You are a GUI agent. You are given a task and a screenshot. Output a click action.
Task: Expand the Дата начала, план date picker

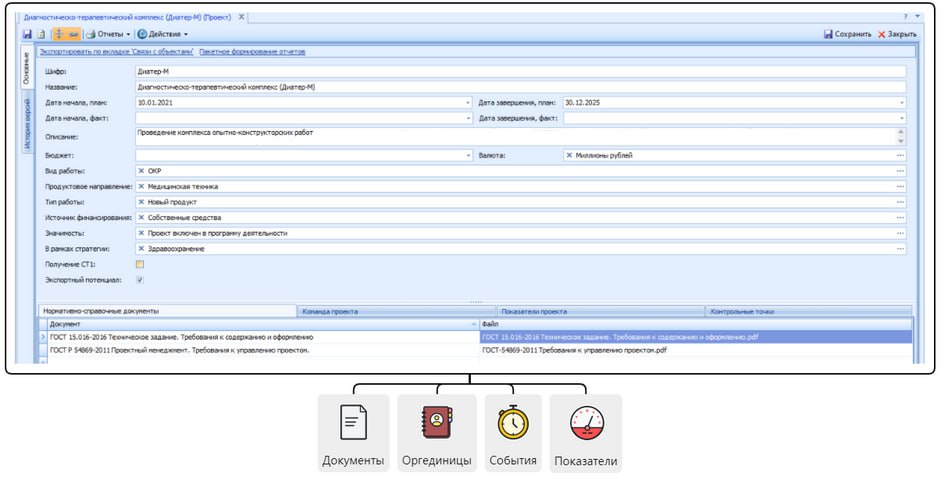coord(467,102)
